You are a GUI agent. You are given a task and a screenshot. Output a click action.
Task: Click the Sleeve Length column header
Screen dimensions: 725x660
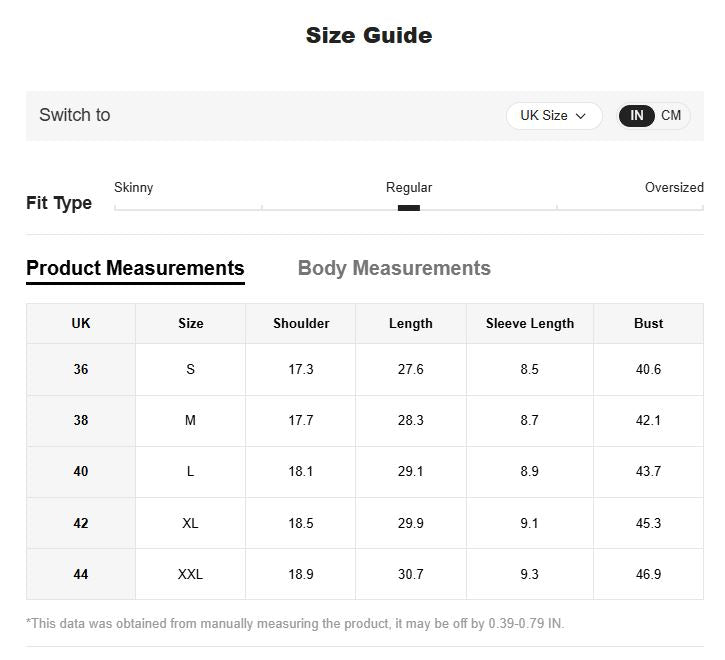point(530,323)
